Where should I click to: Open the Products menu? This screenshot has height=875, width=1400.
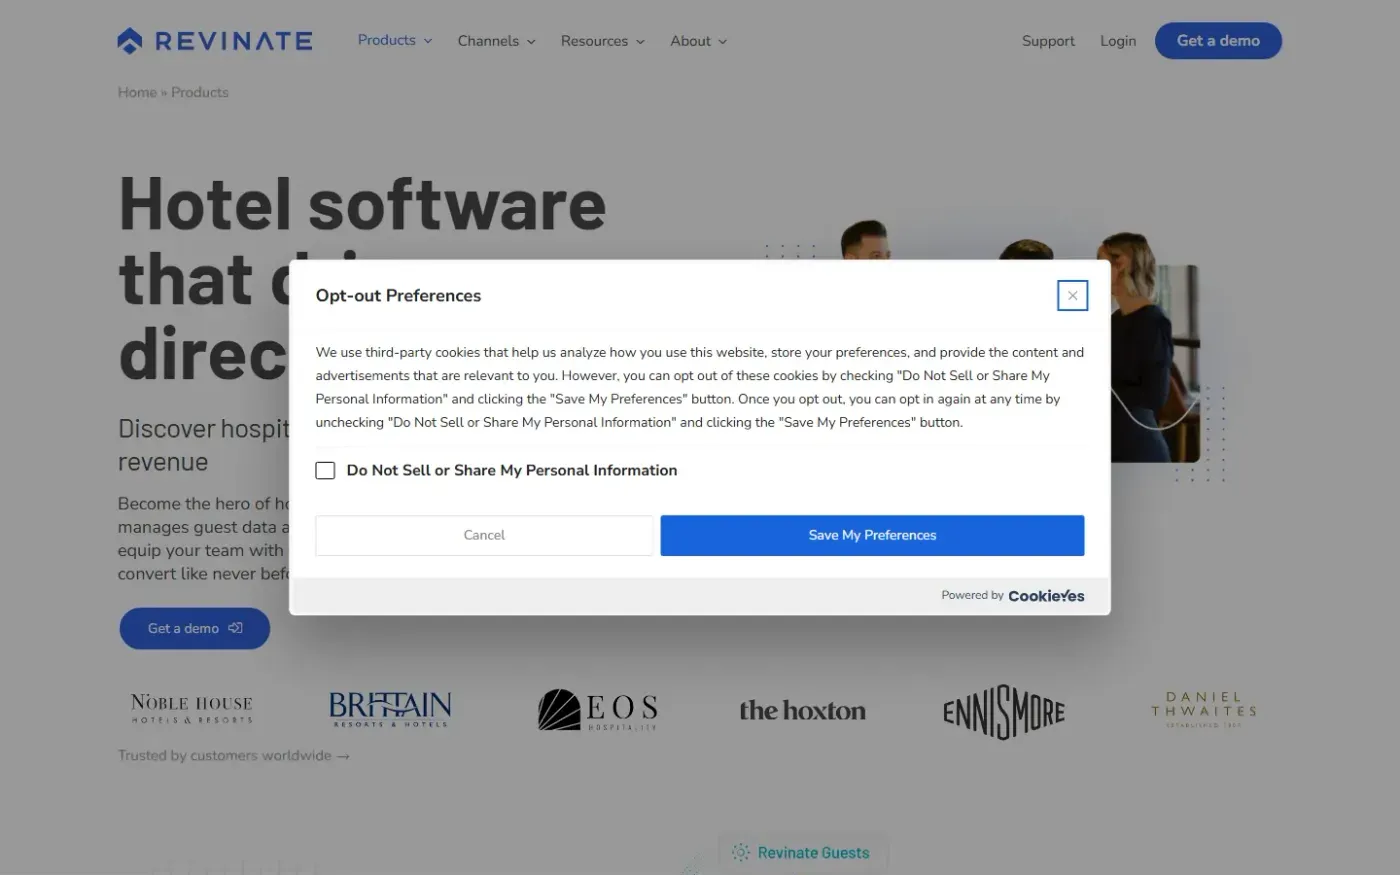click(x=395, y=40)
